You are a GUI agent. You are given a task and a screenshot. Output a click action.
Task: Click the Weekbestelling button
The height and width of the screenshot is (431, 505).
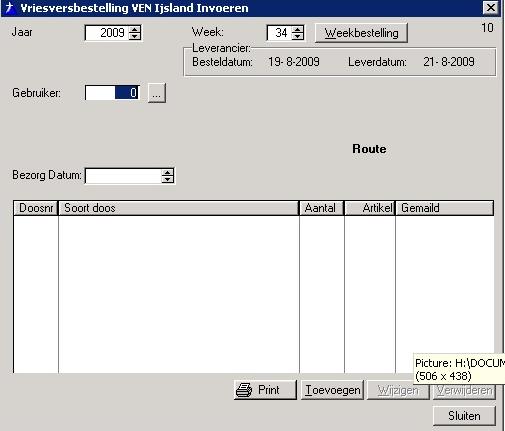click(x=361, y=33)
